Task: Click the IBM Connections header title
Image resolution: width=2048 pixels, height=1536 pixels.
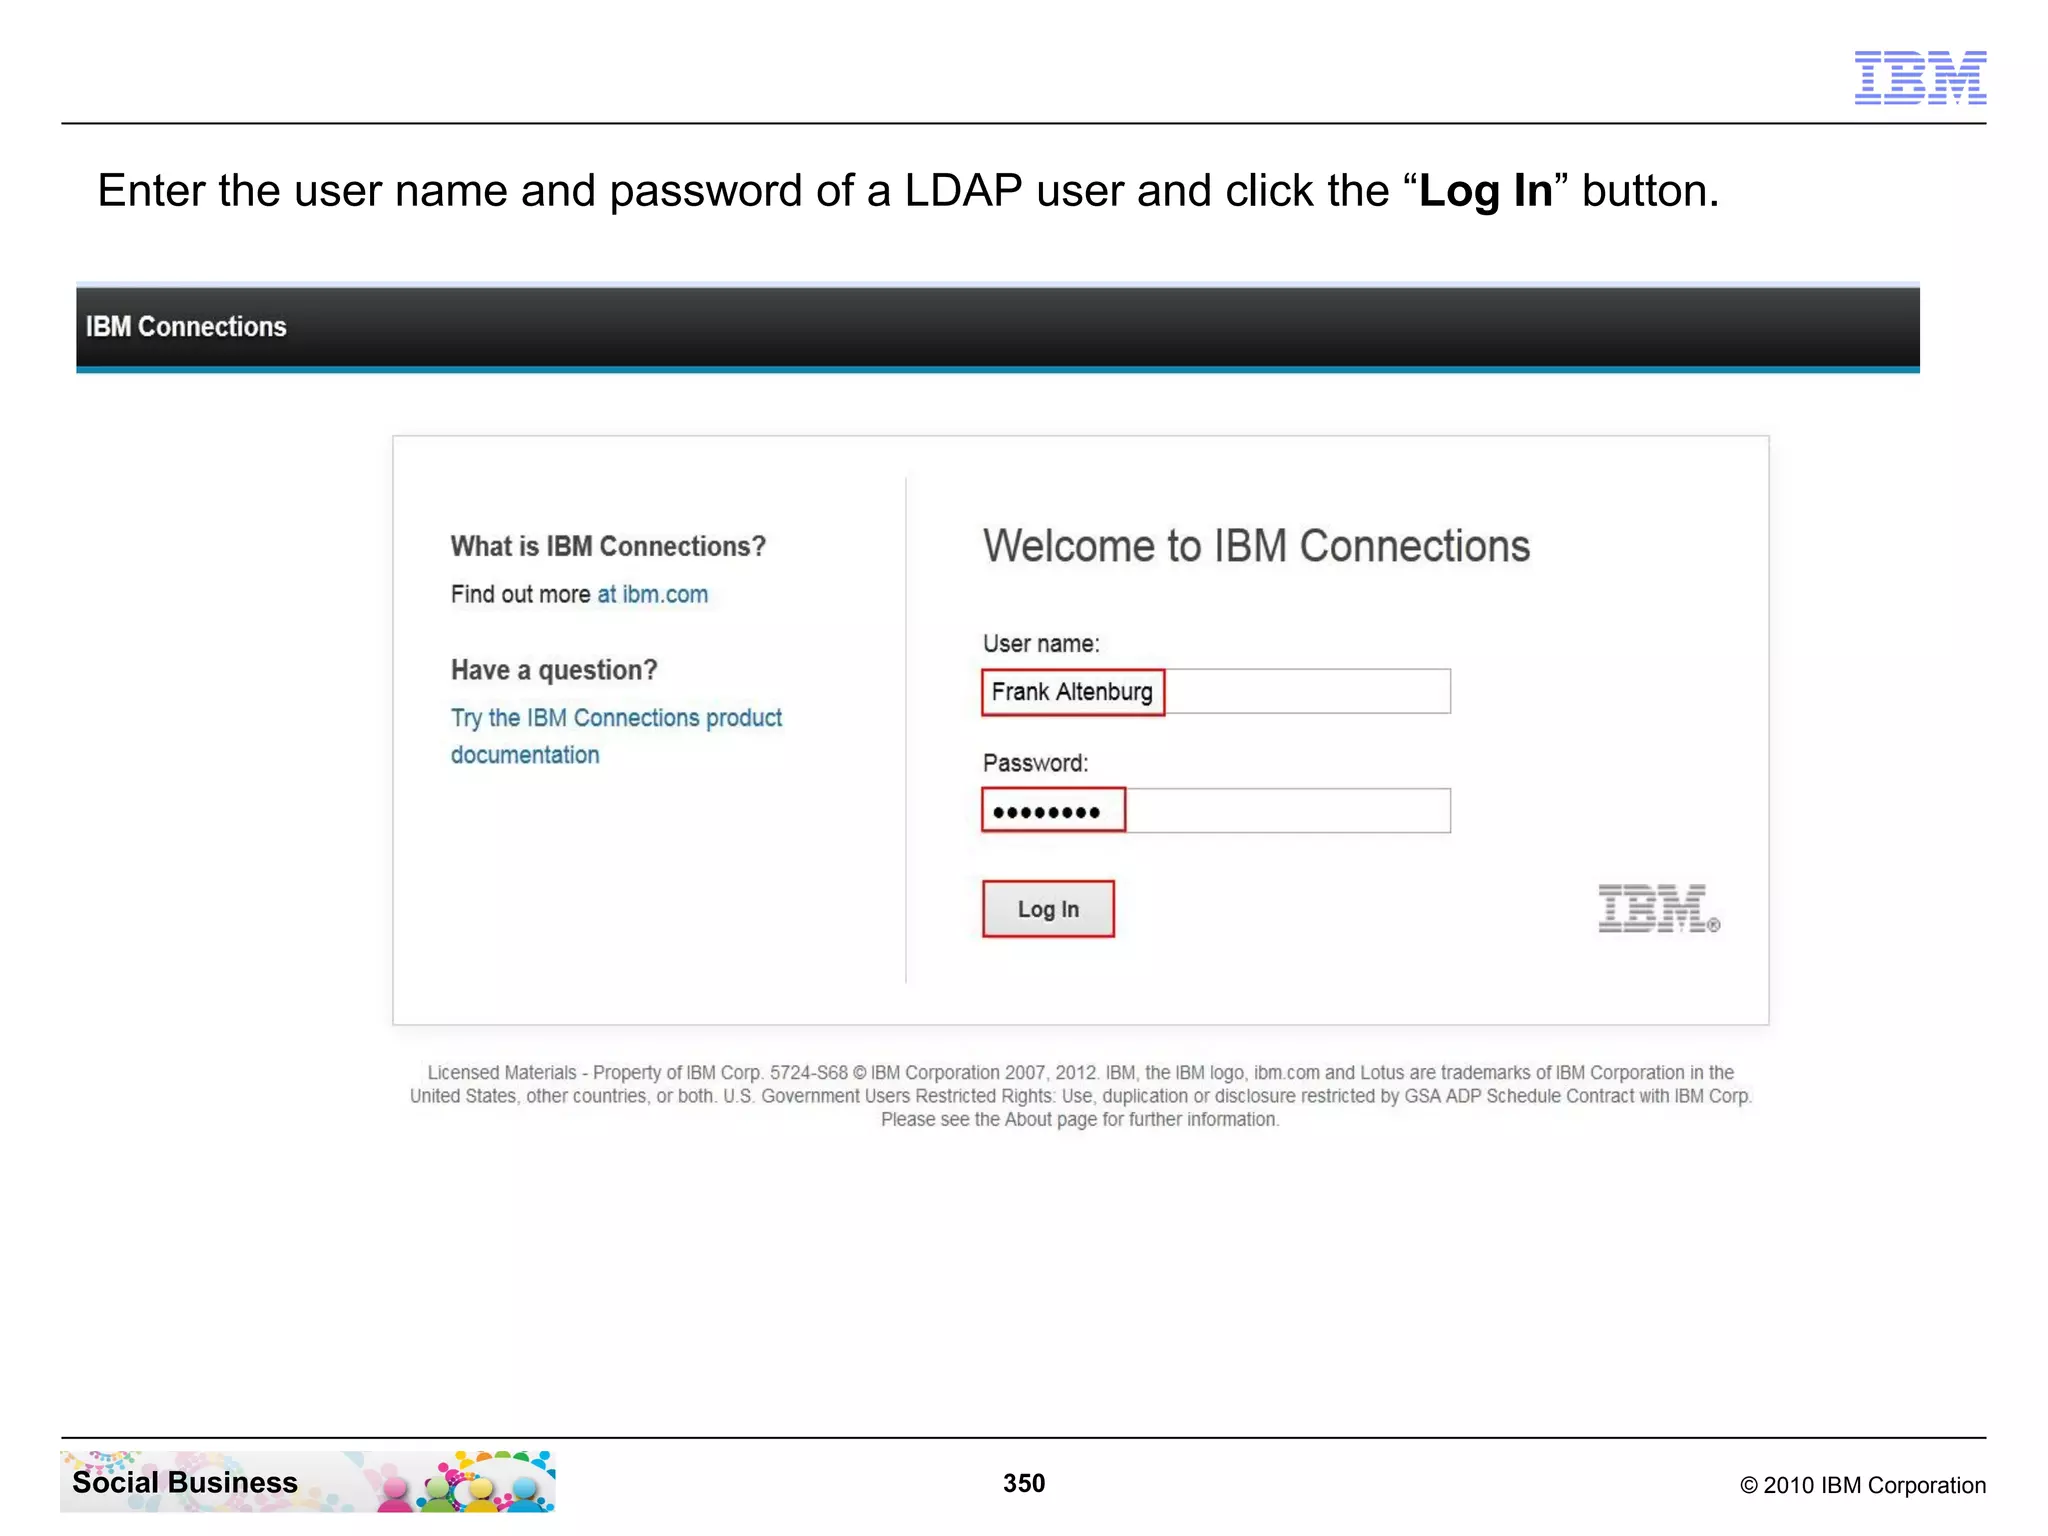Action: (x=186, y=327)
